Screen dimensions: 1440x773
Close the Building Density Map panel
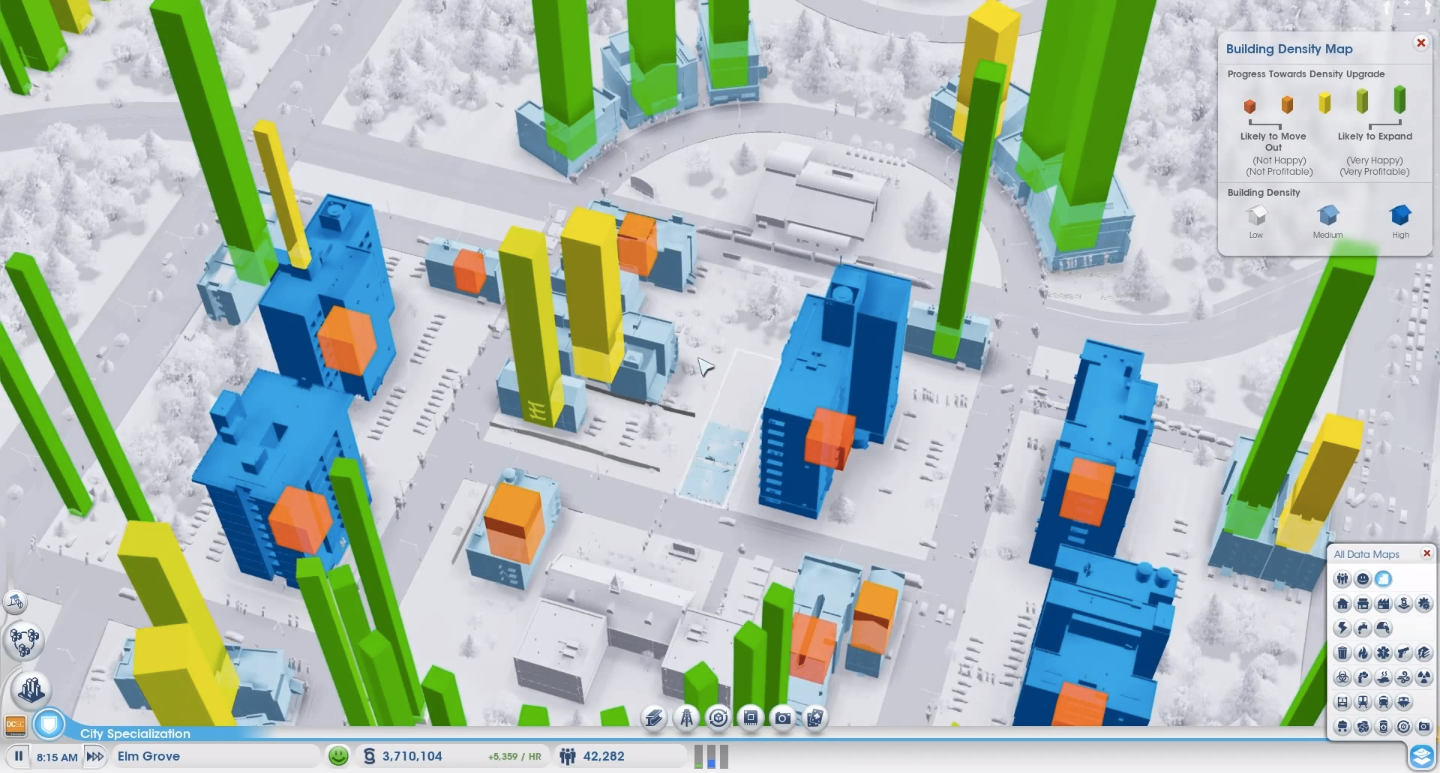1420,43
